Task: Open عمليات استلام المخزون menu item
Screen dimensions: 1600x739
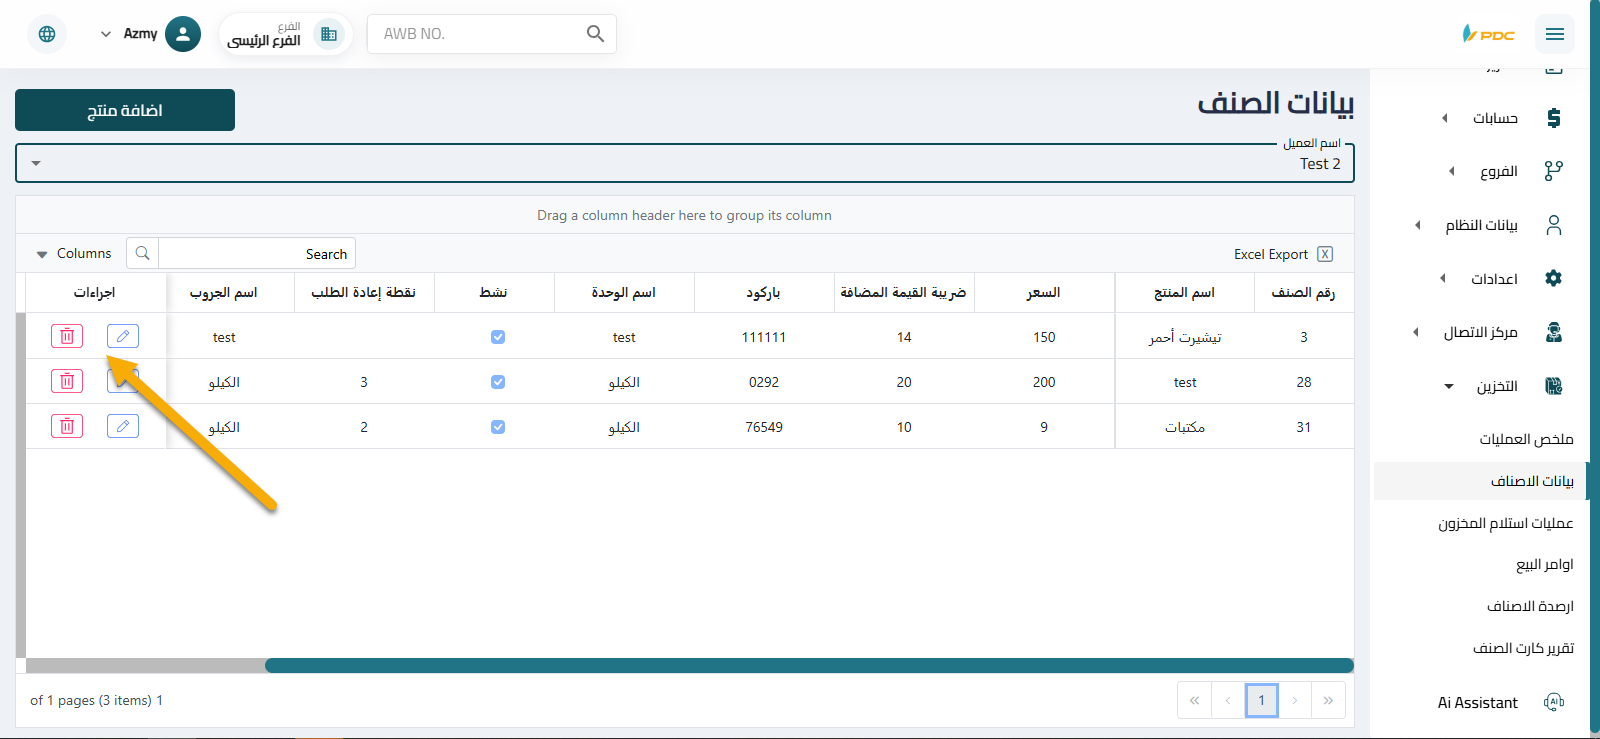Action: (1505, 523)
